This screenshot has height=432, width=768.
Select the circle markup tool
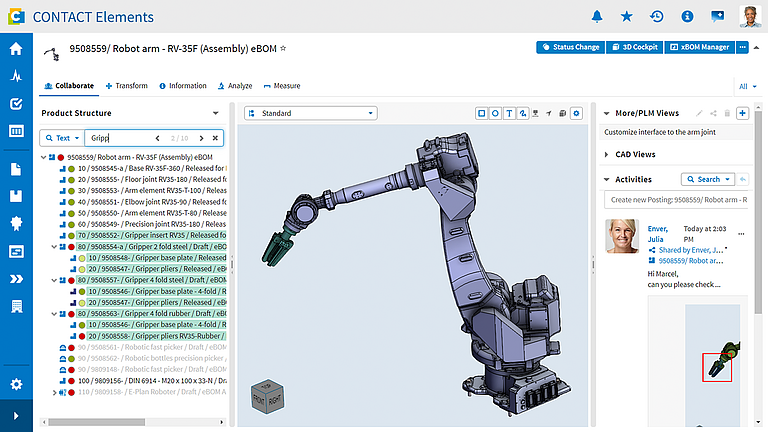pos(495,113)
